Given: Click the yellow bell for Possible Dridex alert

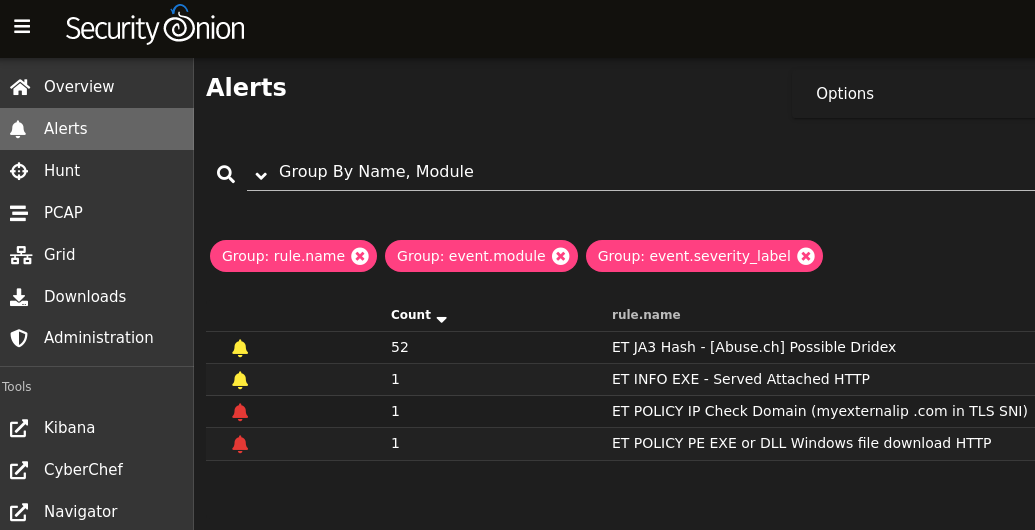Looking at the screenshot, I should pyautogui.click(x=240, y=348).
